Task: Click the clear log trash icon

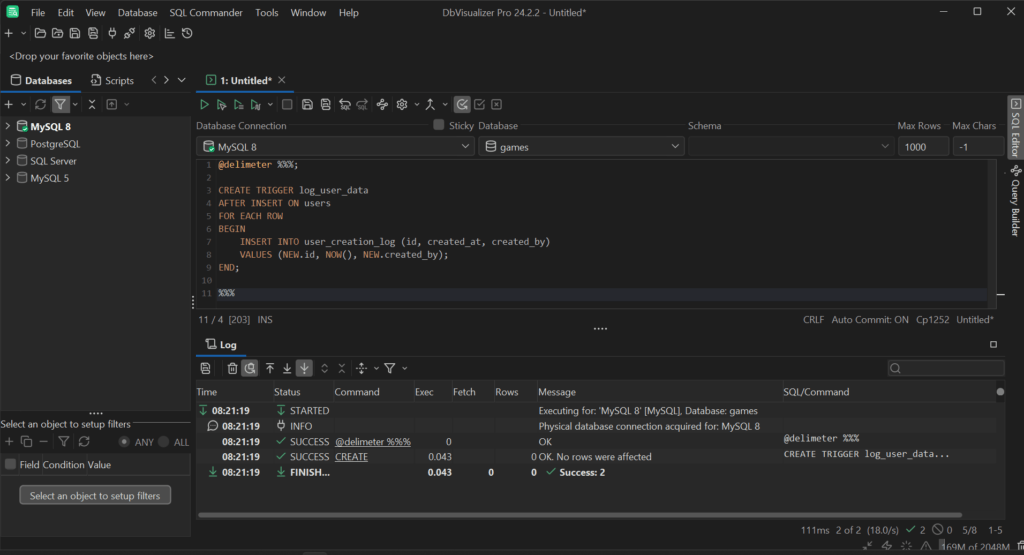Action: click(232, 368)
